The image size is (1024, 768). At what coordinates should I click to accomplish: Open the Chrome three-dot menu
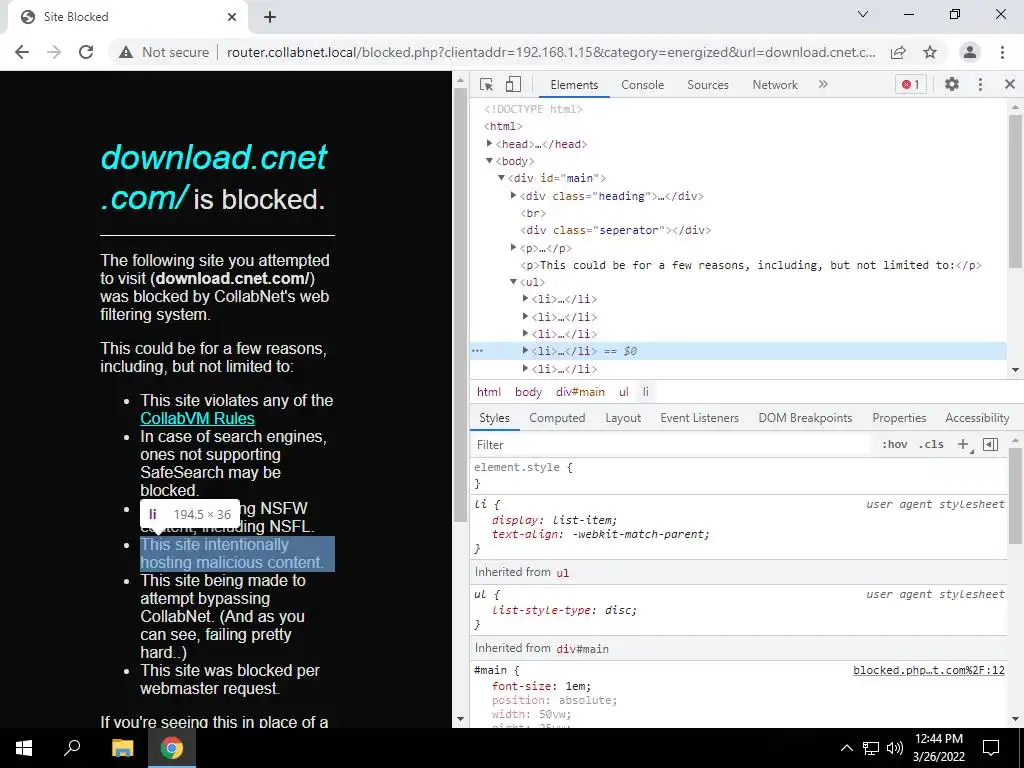1002,52
